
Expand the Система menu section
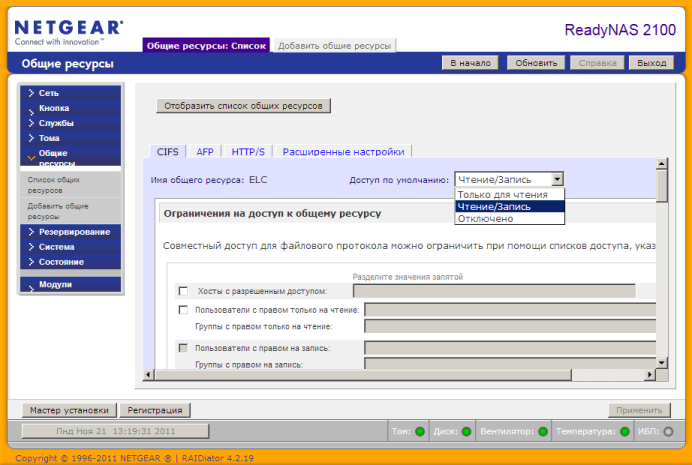(x=70, y=247)
